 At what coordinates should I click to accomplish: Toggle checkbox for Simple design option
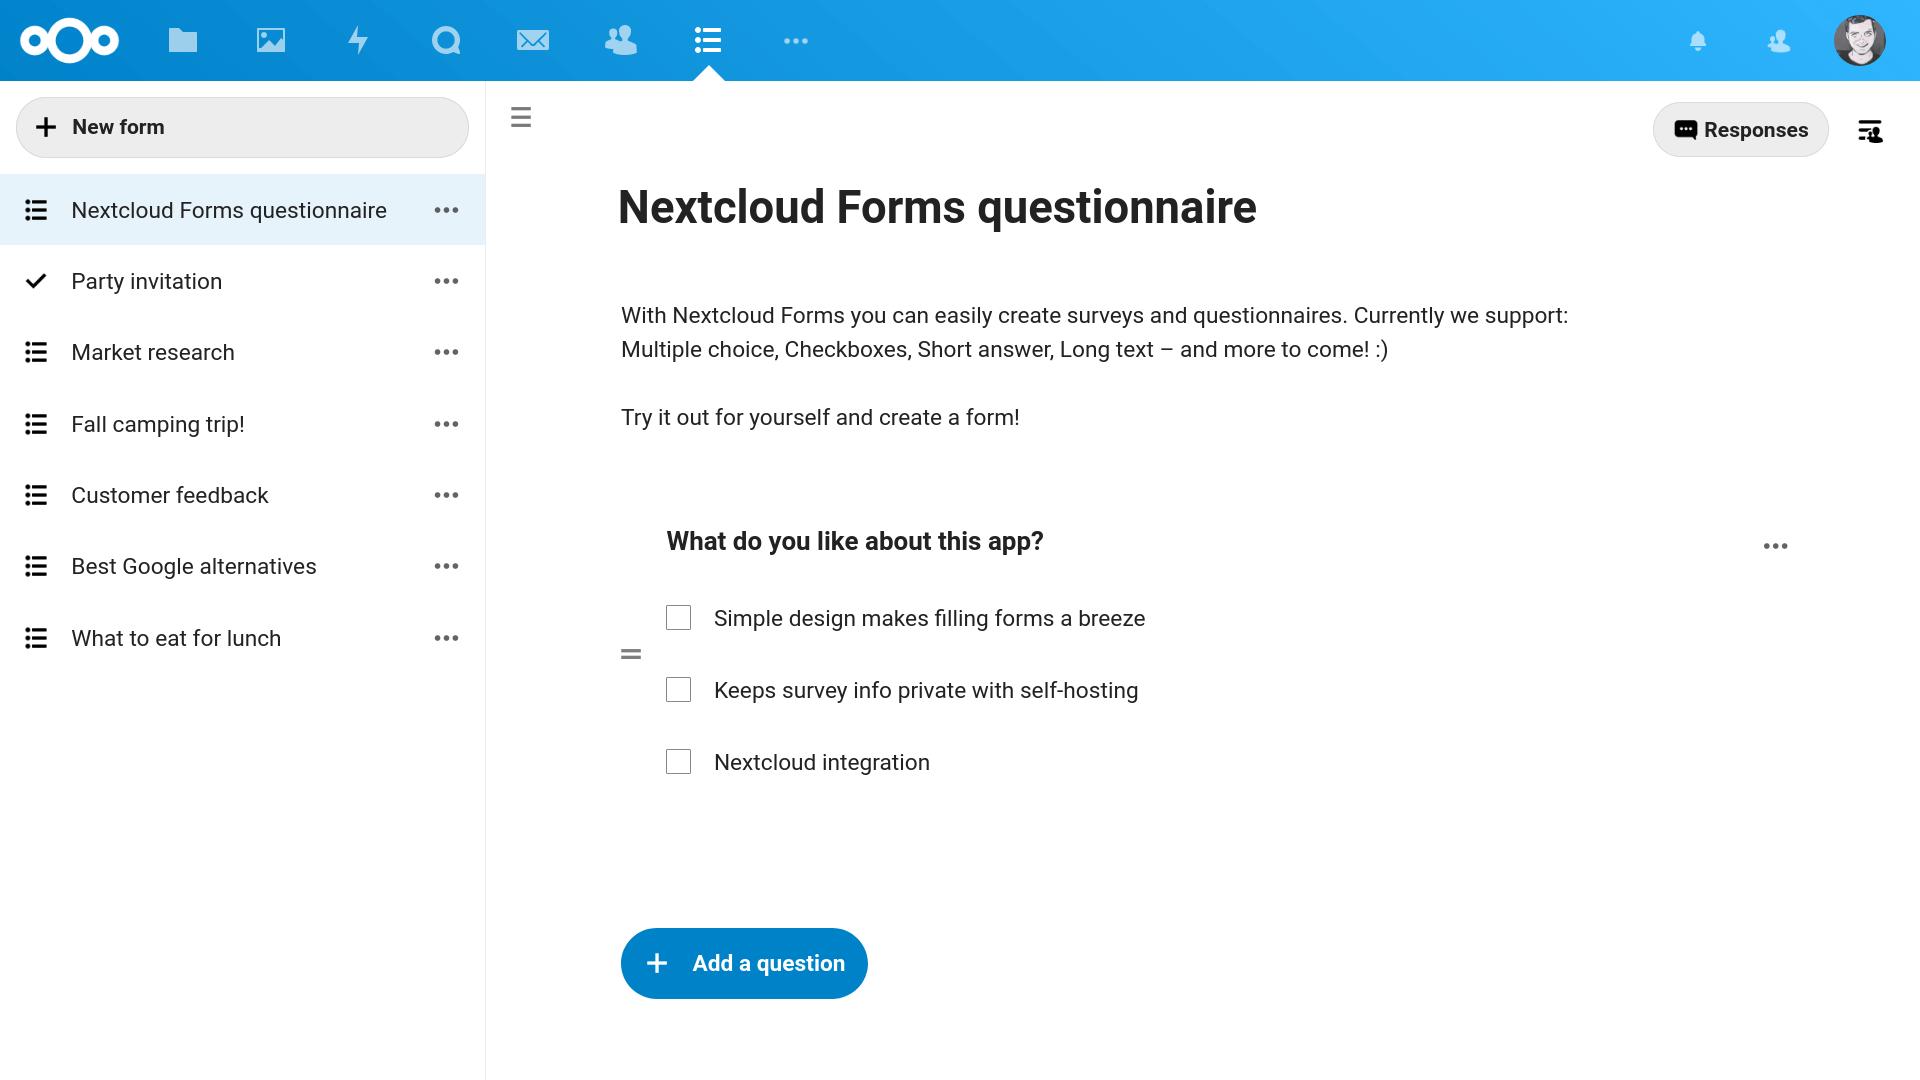[678, 617]
